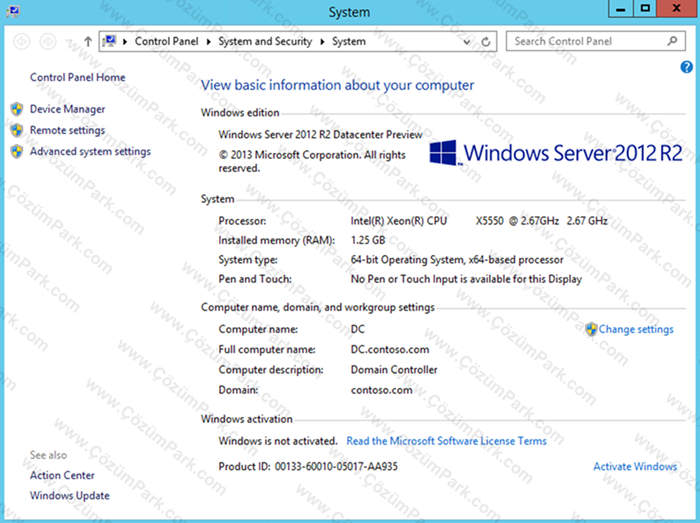Click the Computer name value 'DC'
The width and height of the screenshot is (700, 523).
(358, 329)
